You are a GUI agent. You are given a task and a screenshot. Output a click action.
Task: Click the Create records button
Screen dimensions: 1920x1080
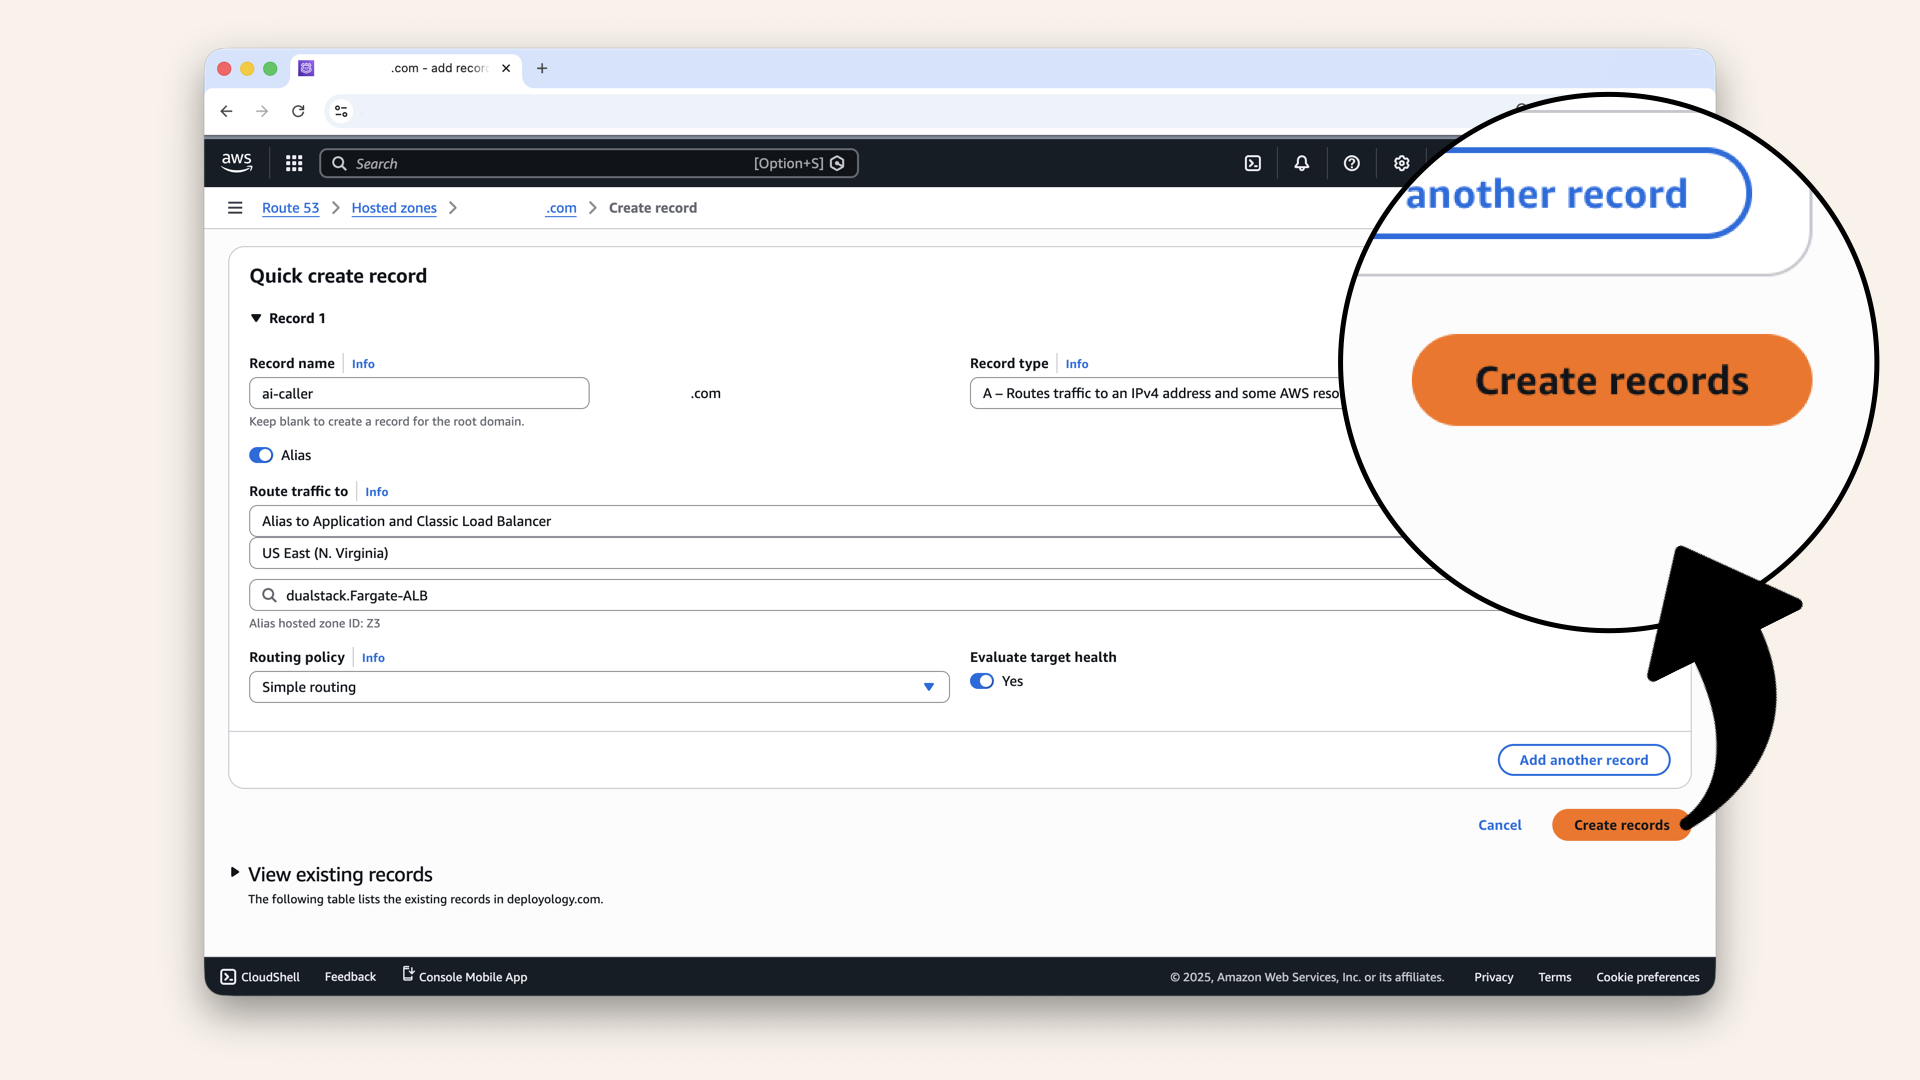click(1620, 825)
